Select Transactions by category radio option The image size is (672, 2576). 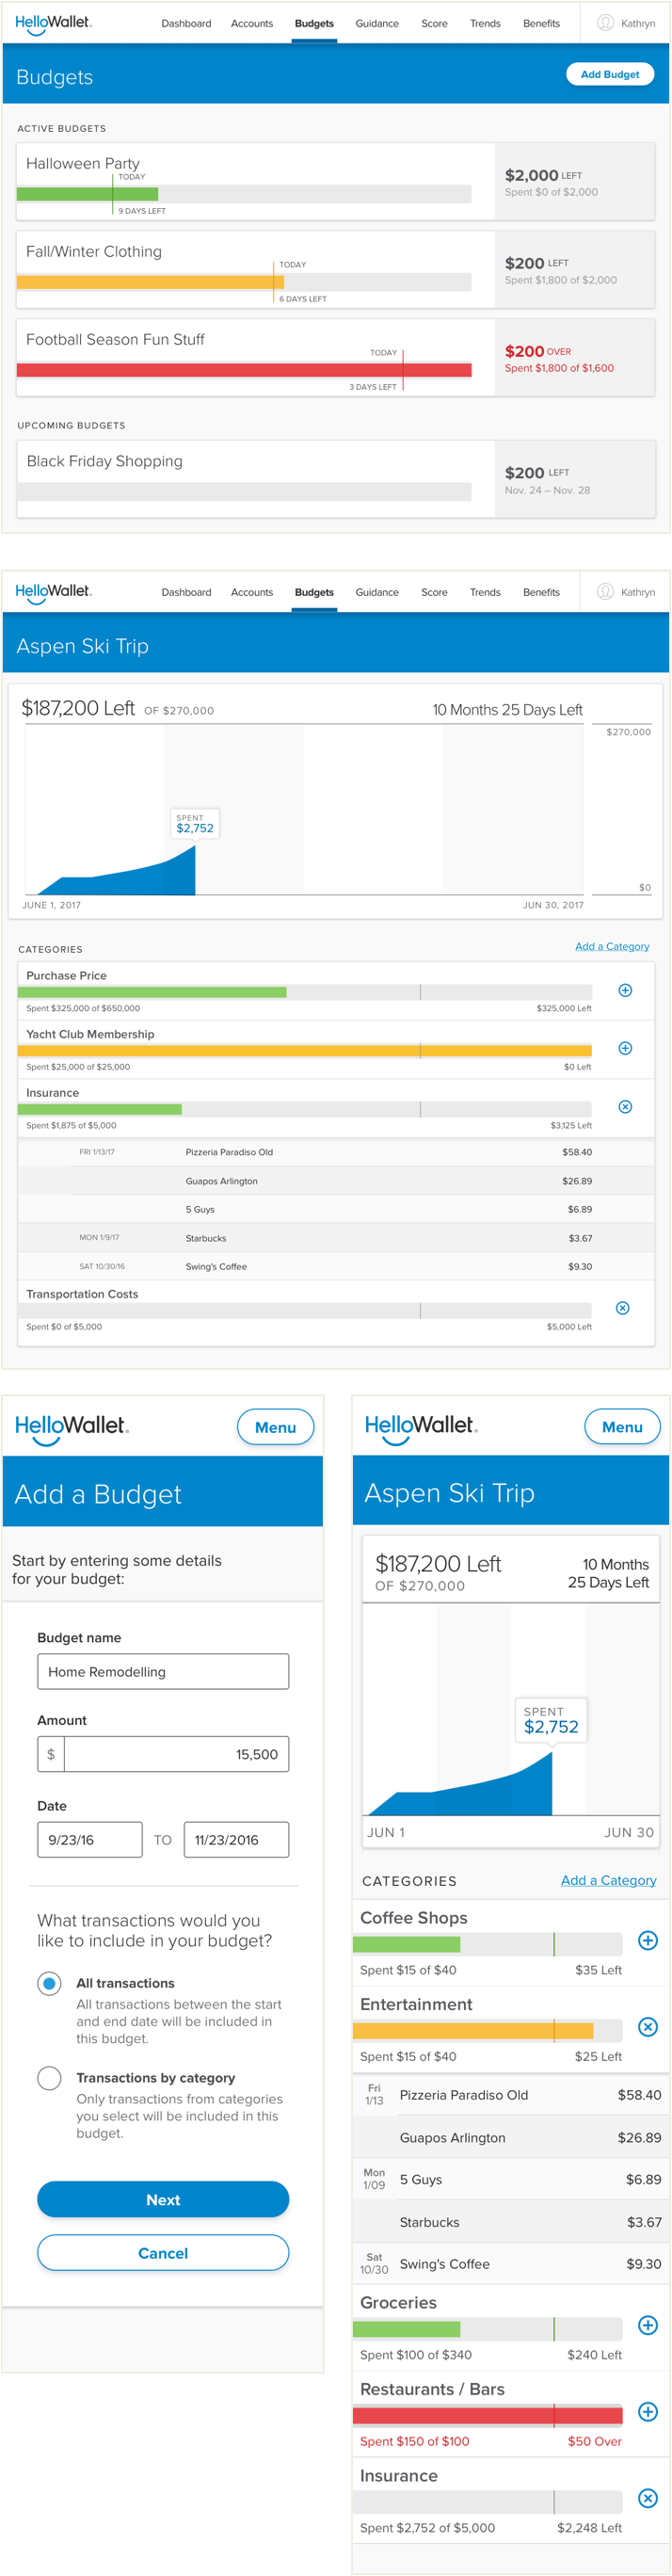tap(49, 2078)
